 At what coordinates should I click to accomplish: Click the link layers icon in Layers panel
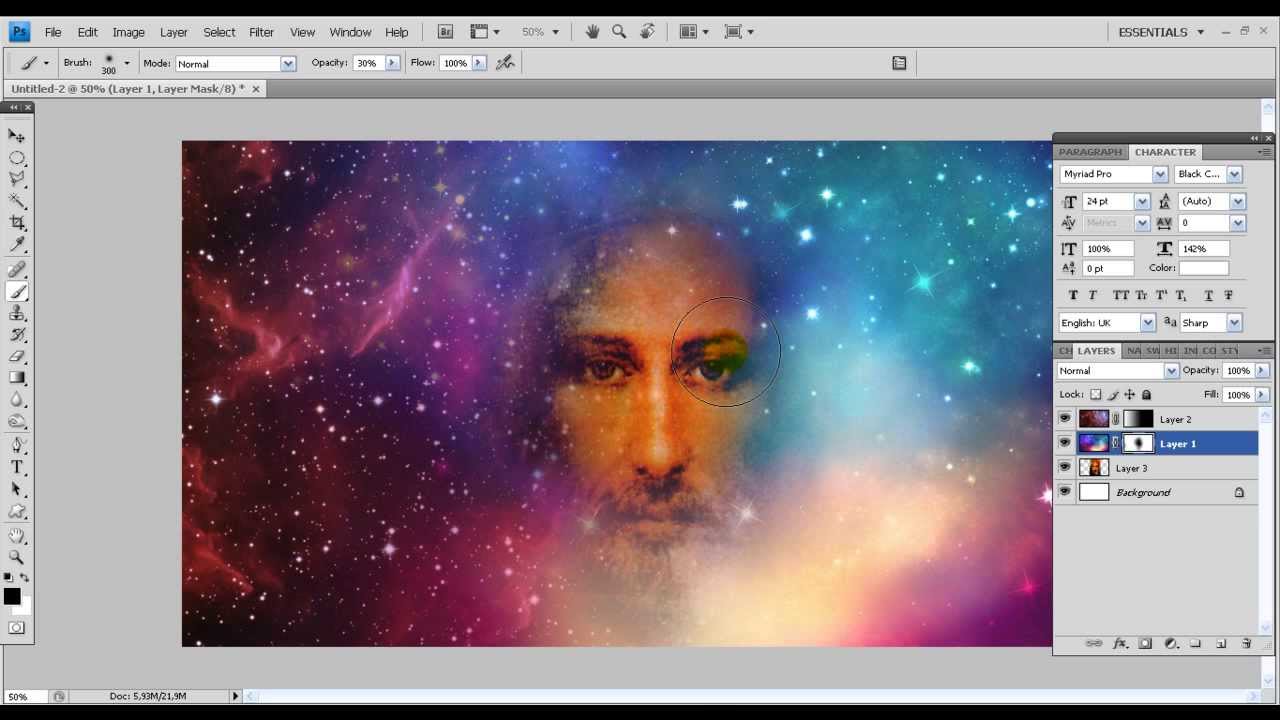tap(1094, 644)
